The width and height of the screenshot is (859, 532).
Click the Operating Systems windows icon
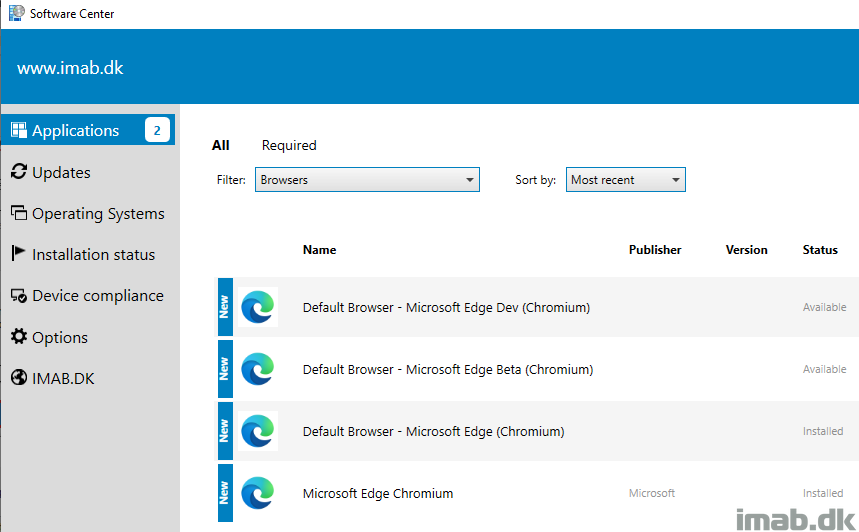coord(19,213)
